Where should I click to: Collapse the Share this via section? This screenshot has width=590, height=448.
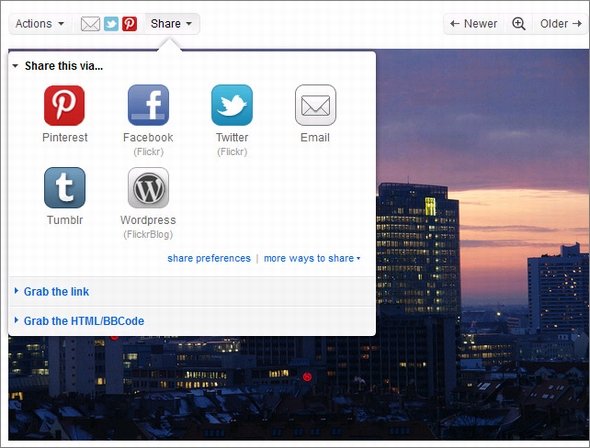(x=58, y=66)
